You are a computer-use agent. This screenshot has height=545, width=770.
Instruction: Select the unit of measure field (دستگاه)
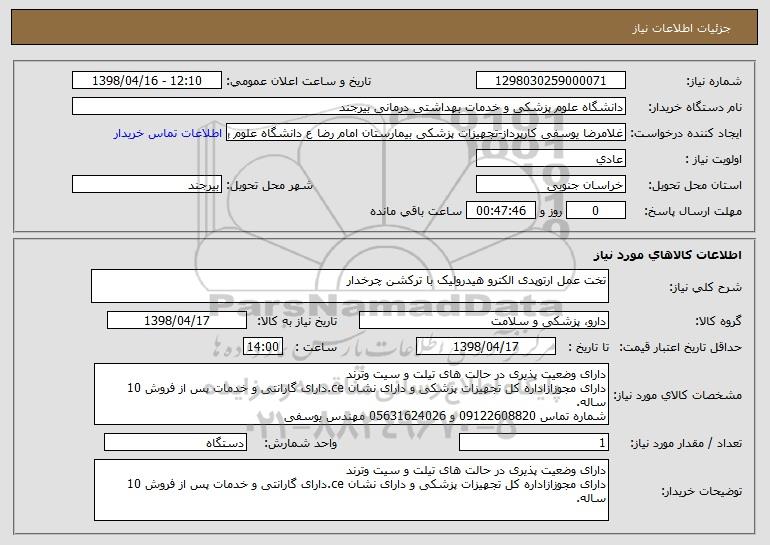175,442
